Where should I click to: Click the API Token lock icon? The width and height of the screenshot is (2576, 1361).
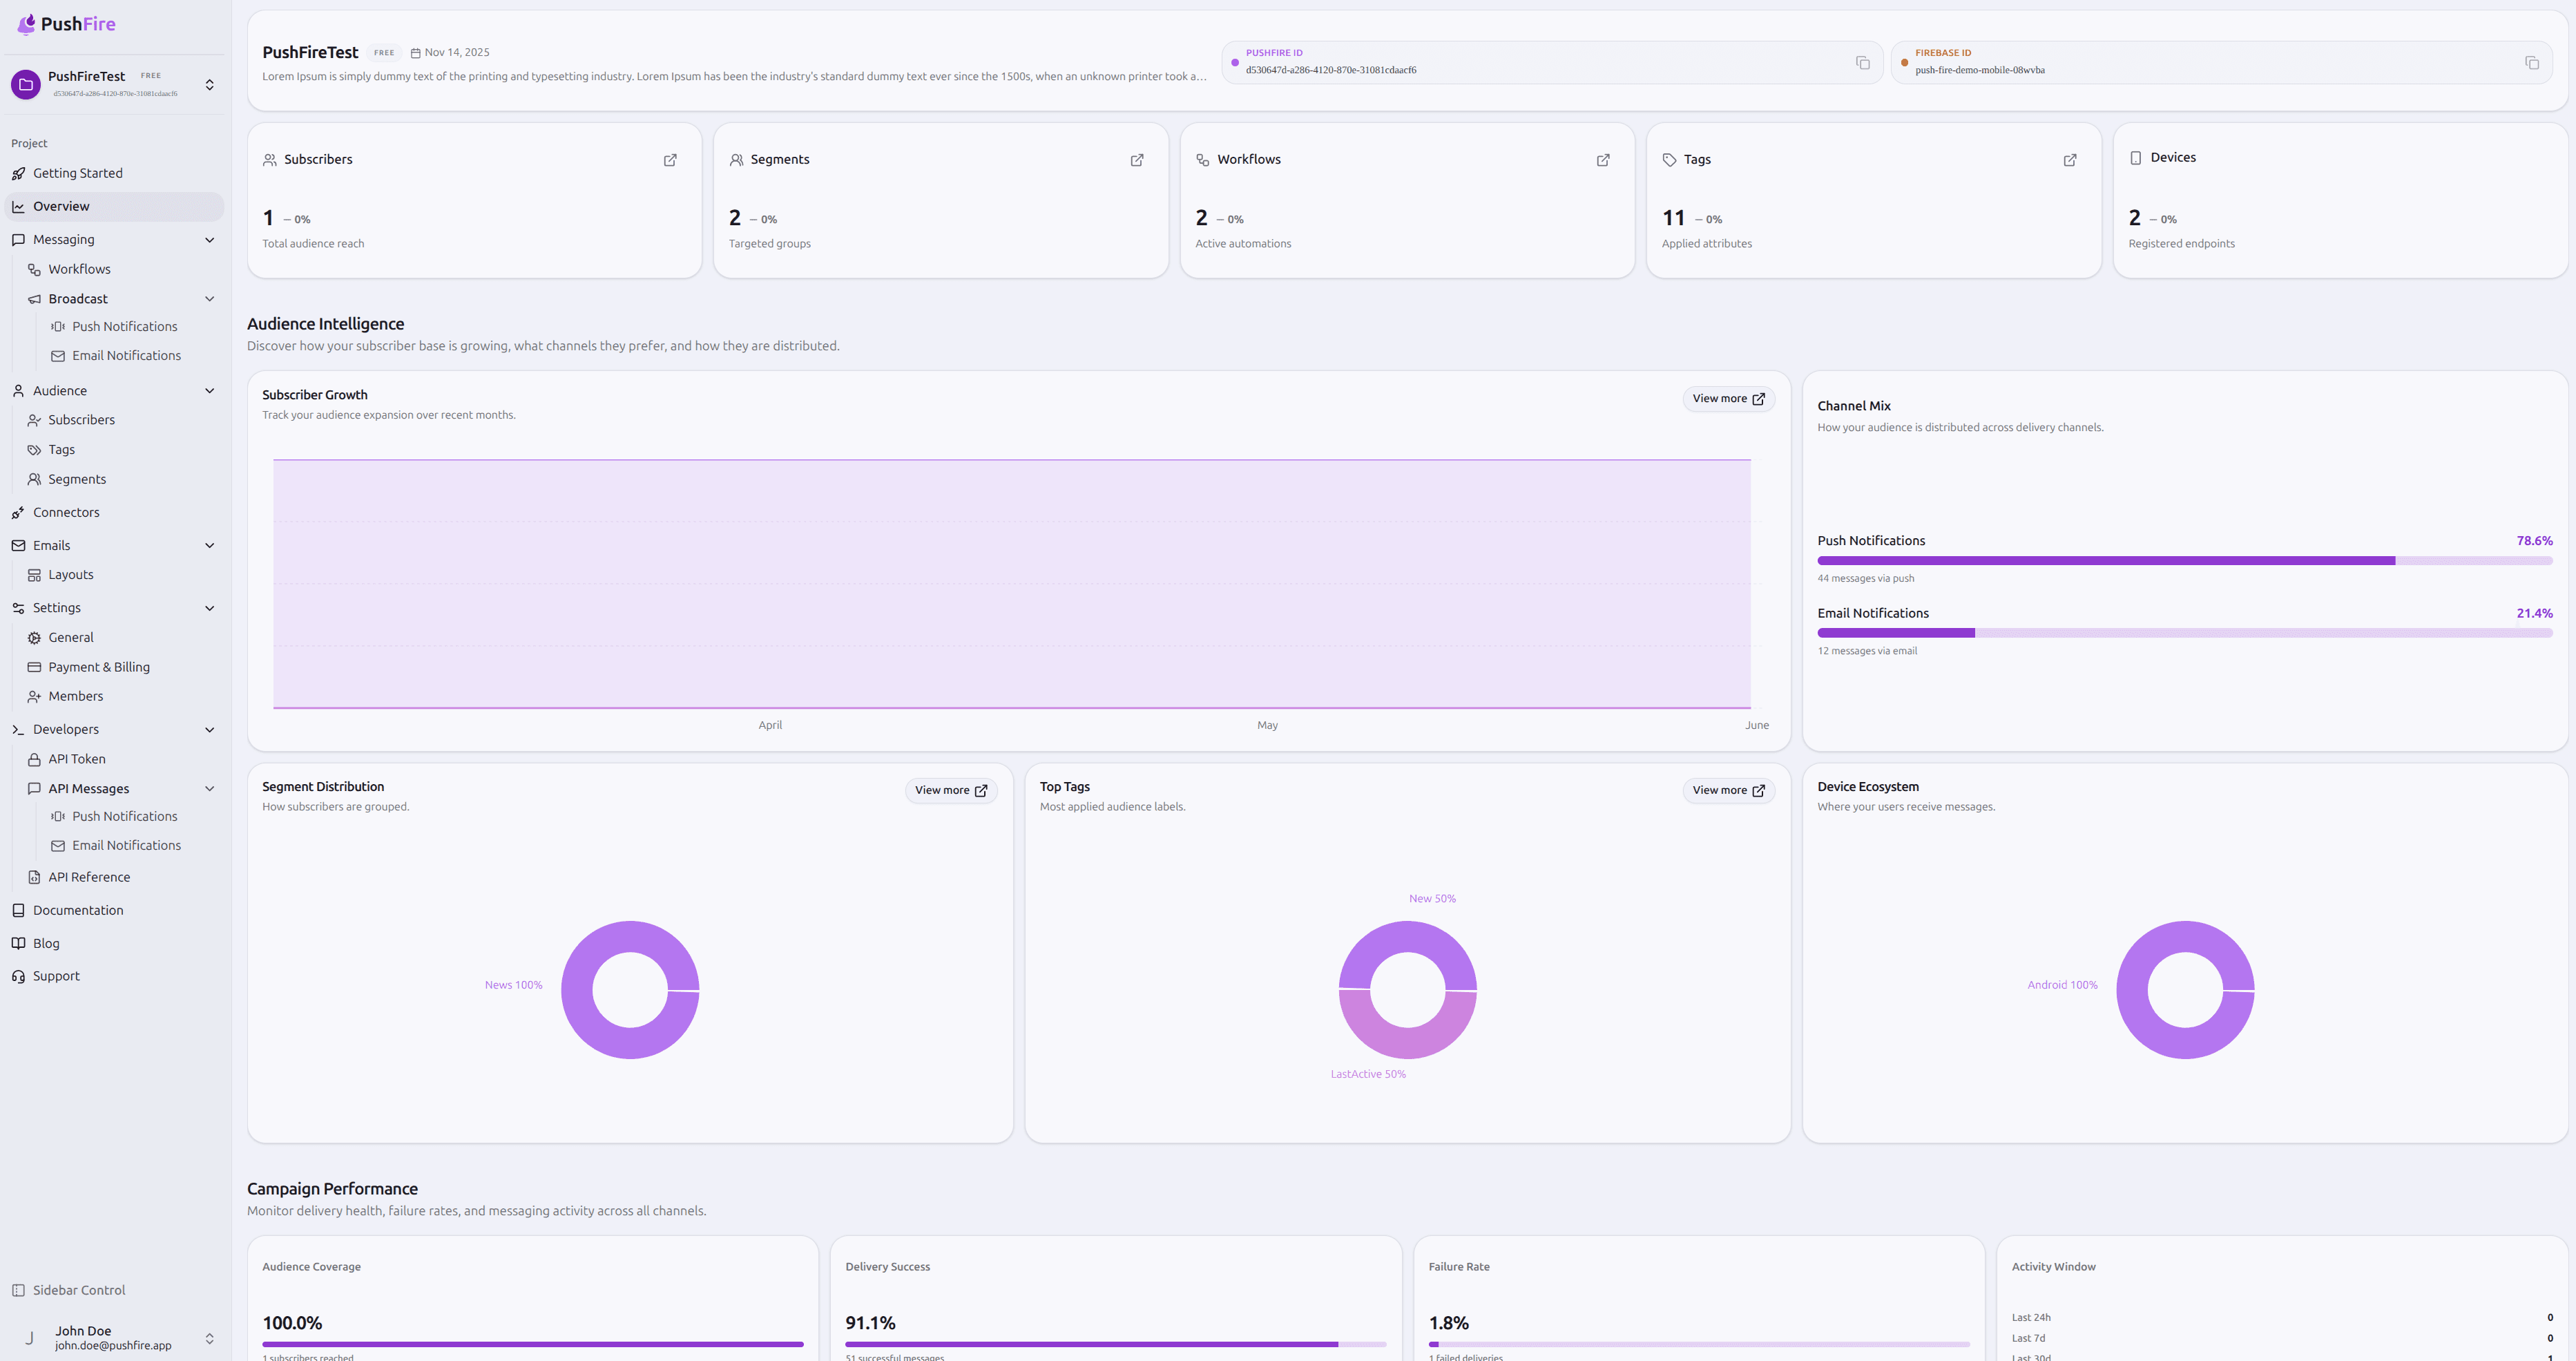click(x=34, y=760)
